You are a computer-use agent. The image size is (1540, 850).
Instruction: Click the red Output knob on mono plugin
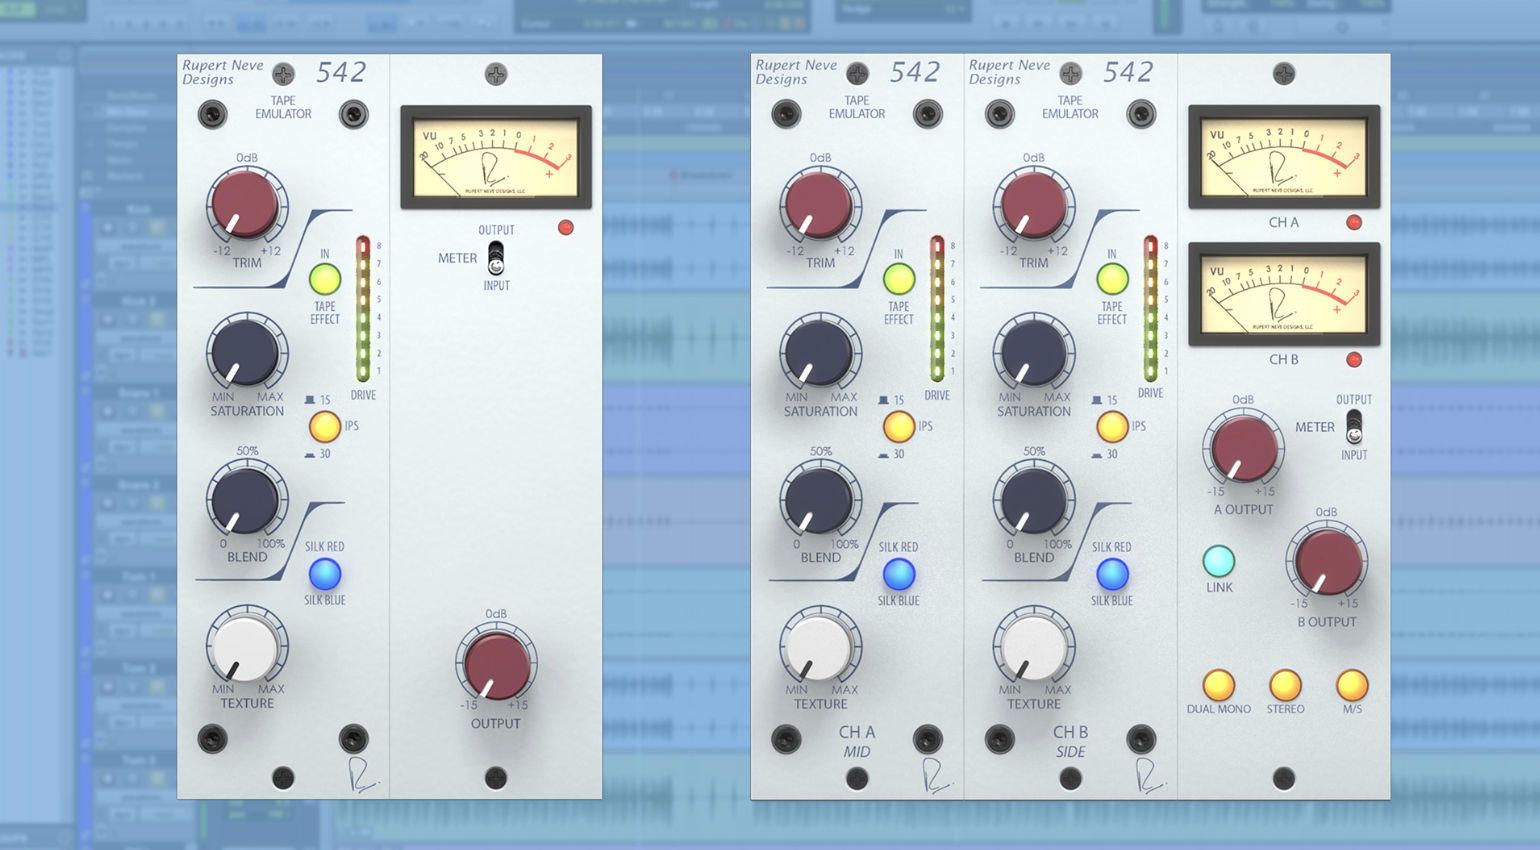tap(496, 665)
